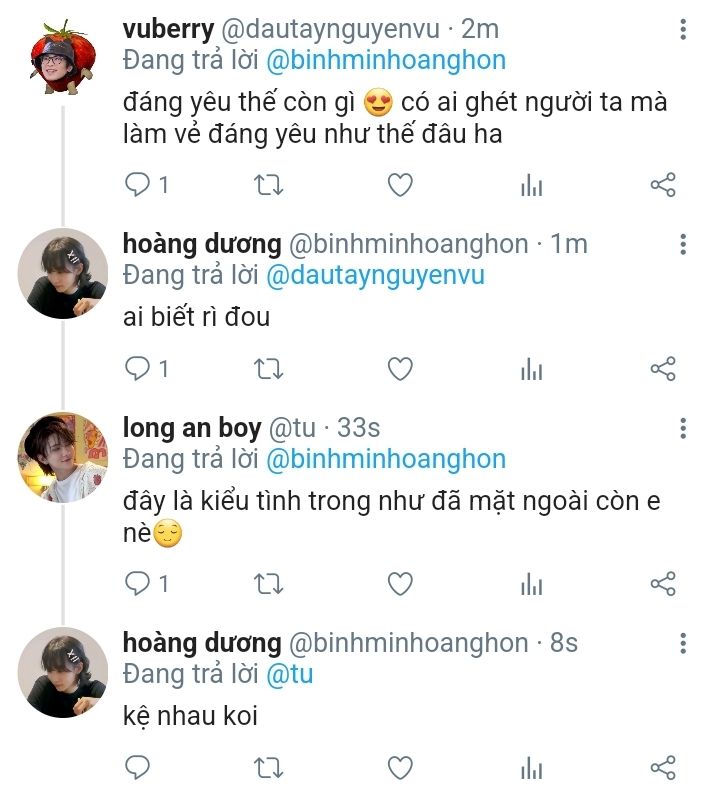
Task: Click the @dautaynguyenvu mention link
Action: click(374, 274)
